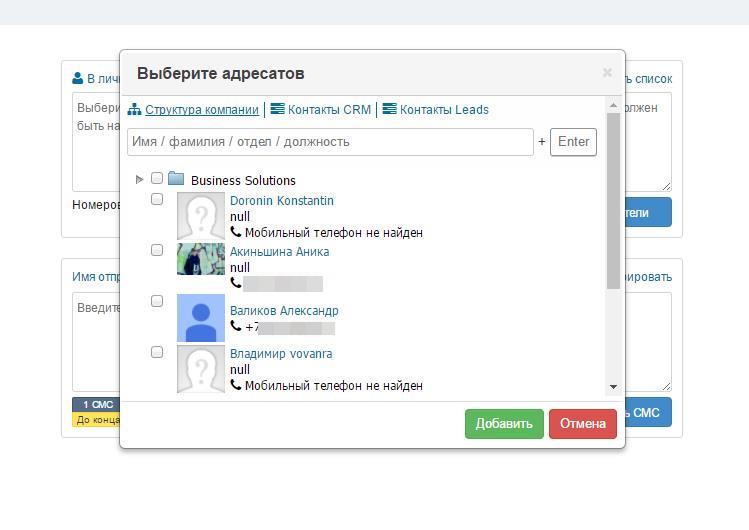The height and width of the screenshot is (530, 749).
Task: Click the red Отмена button
Action: 583,424
